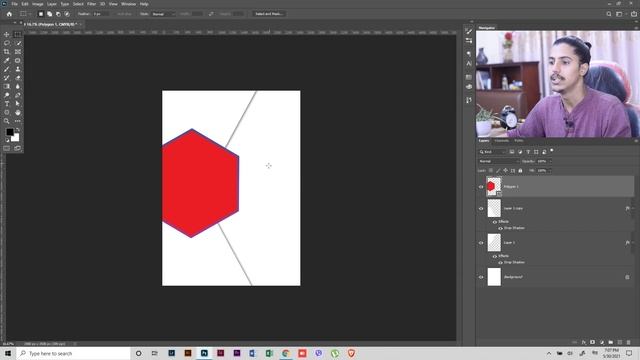Hide the Polygon 1 layer

pos(481,187)
